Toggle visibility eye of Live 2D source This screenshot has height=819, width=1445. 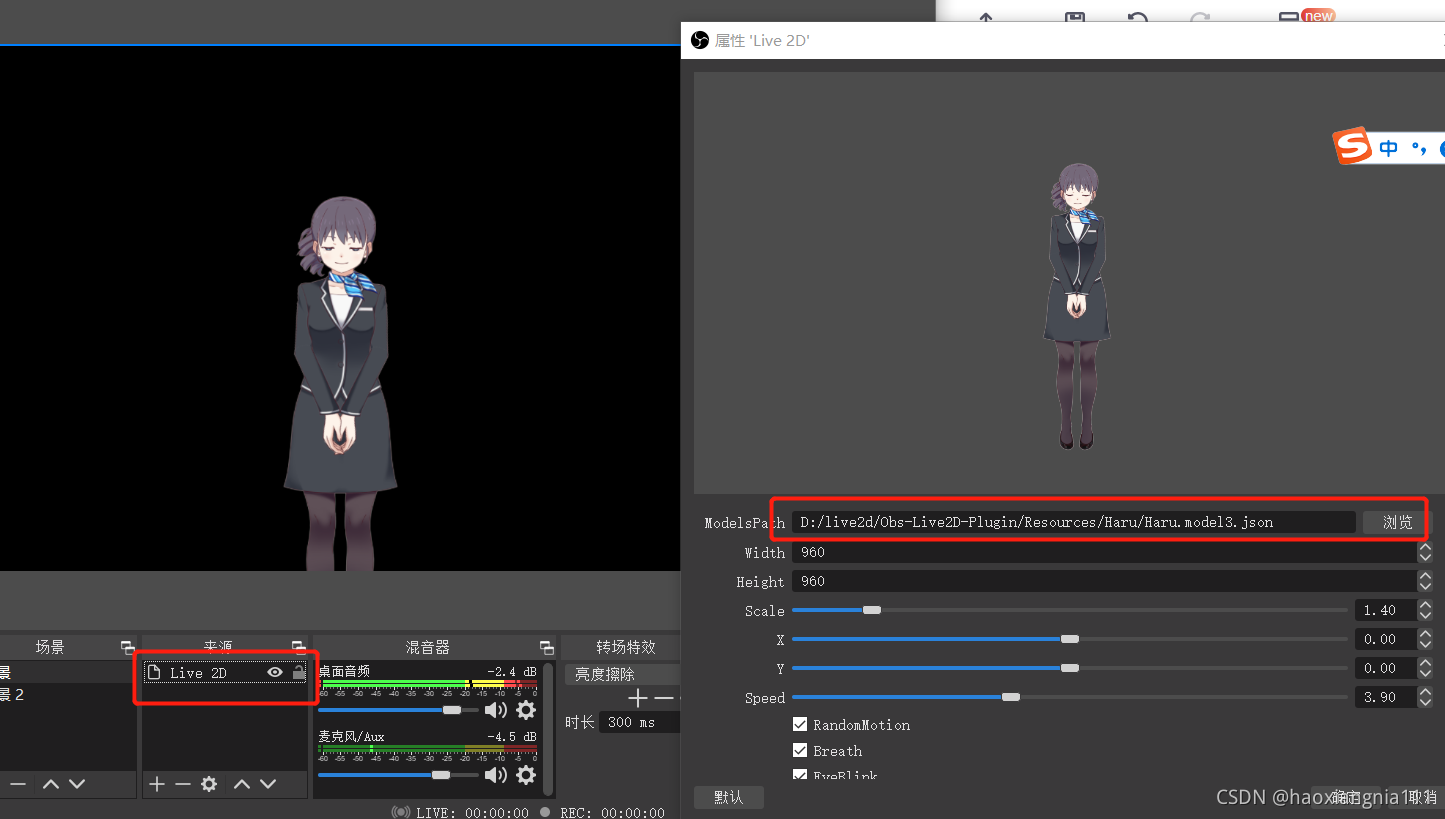[x=275, y=673]
